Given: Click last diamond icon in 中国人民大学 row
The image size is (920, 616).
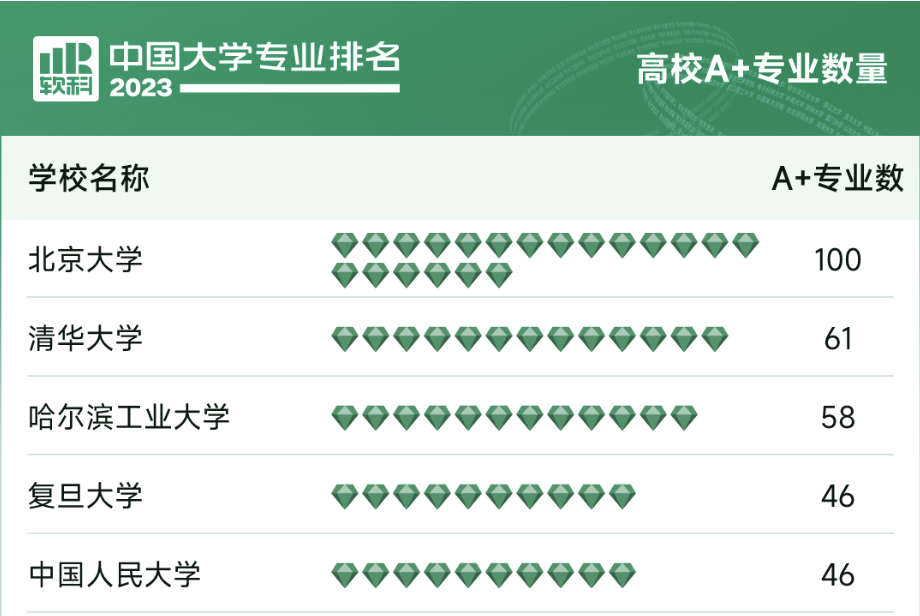Looking at the screenshot, I should click(622, 574).
